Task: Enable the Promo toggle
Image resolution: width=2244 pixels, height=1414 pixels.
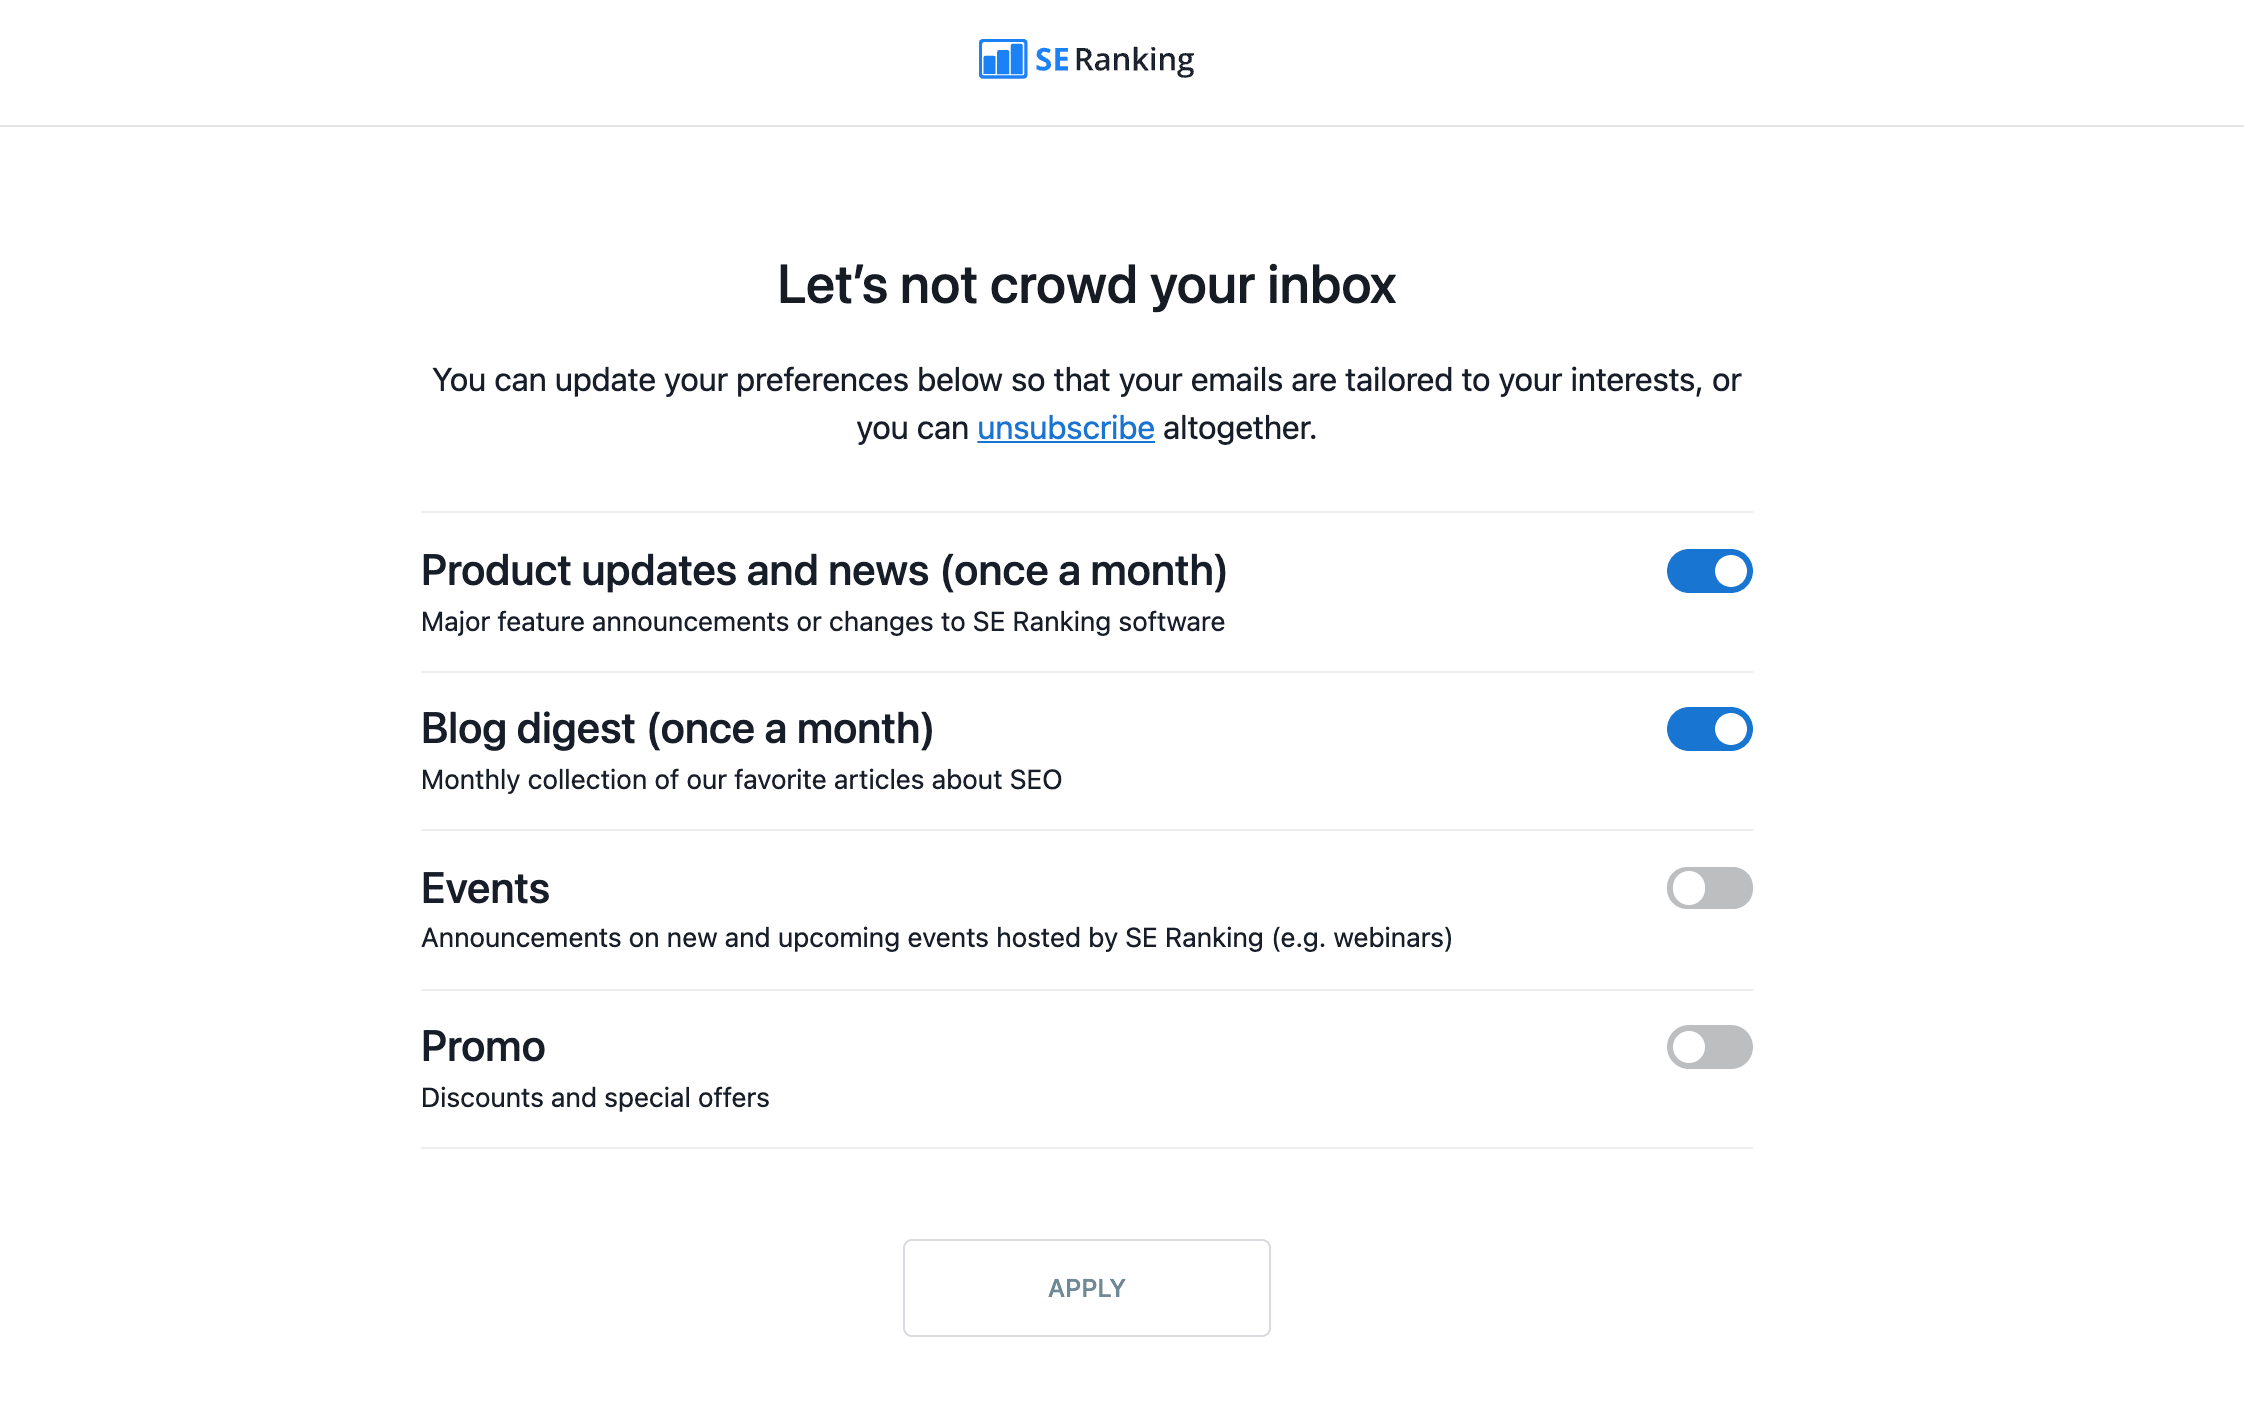Action: click(x=1708, y=1046)
